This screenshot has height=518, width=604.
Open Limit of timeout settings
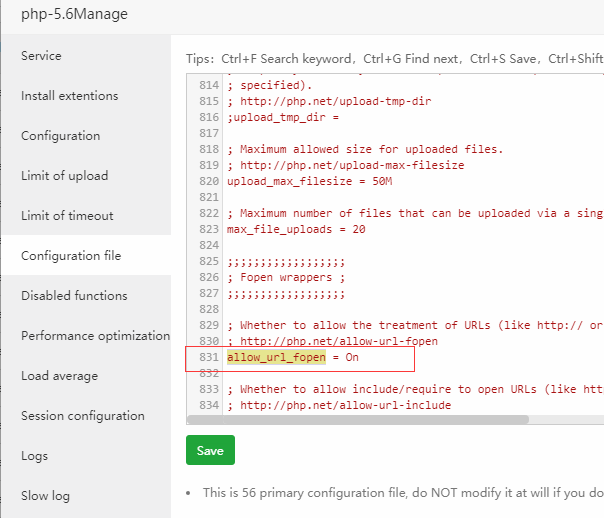point(67,216)
